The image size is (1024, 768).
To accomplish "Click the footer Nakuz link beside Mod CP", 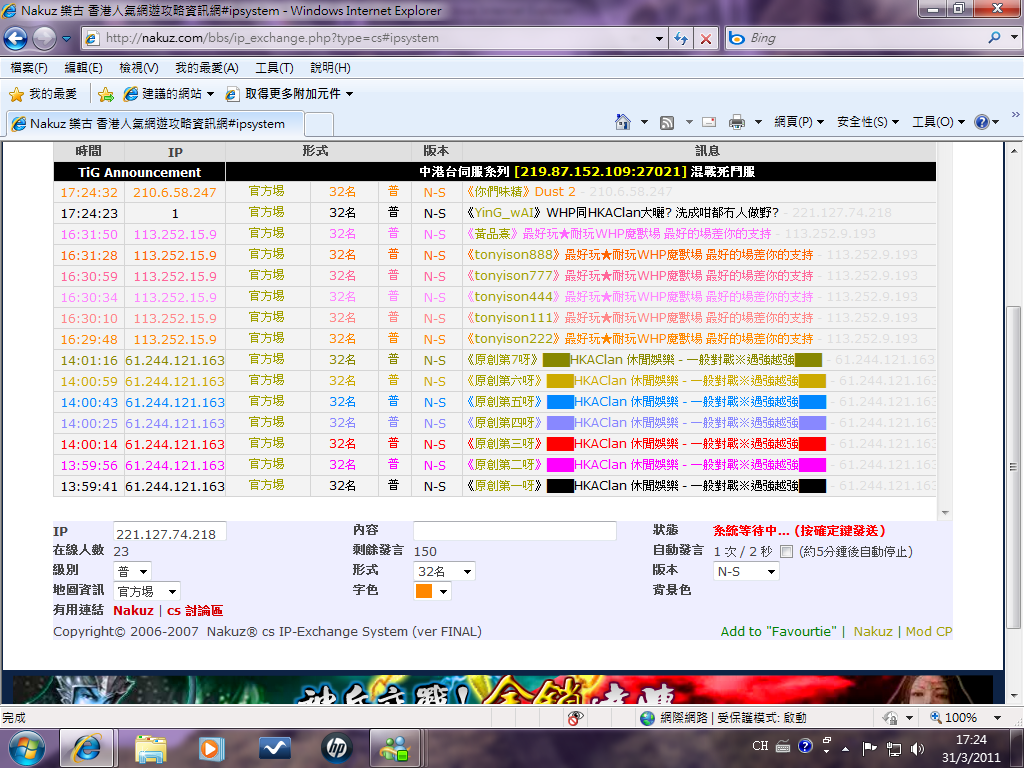I will tap(873, 632).
